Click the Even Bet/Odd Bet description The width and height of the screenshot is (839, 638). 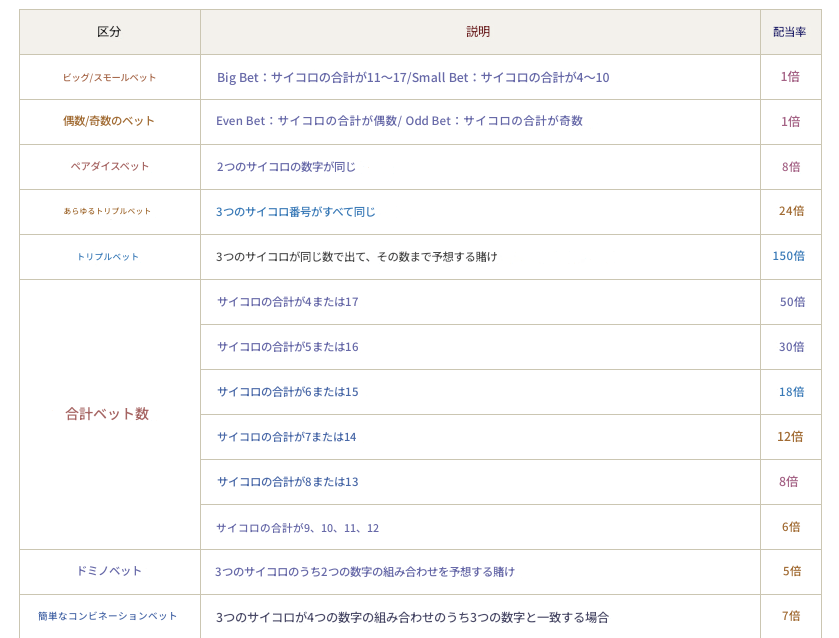tap(399, 121)
